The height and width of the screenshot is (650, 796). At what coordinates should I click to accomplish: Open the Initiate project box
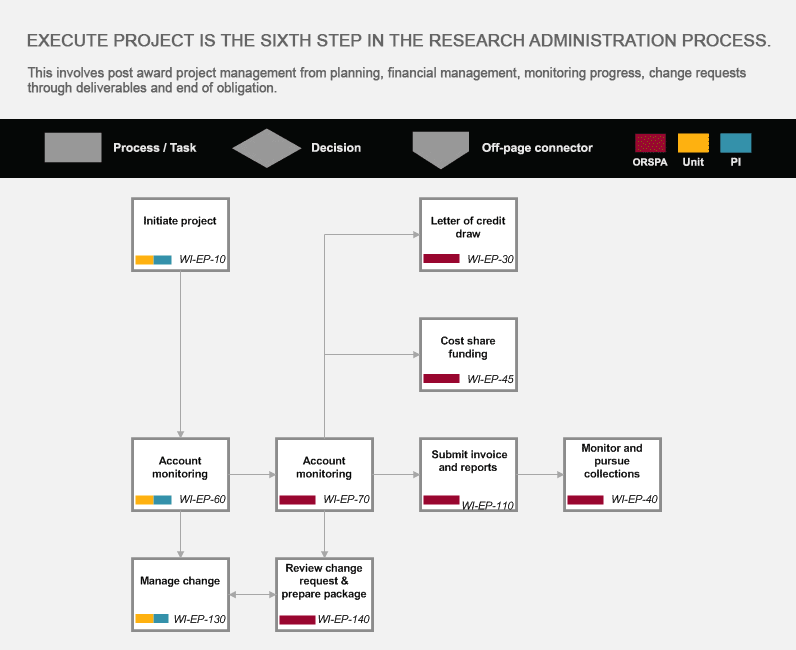180,235
